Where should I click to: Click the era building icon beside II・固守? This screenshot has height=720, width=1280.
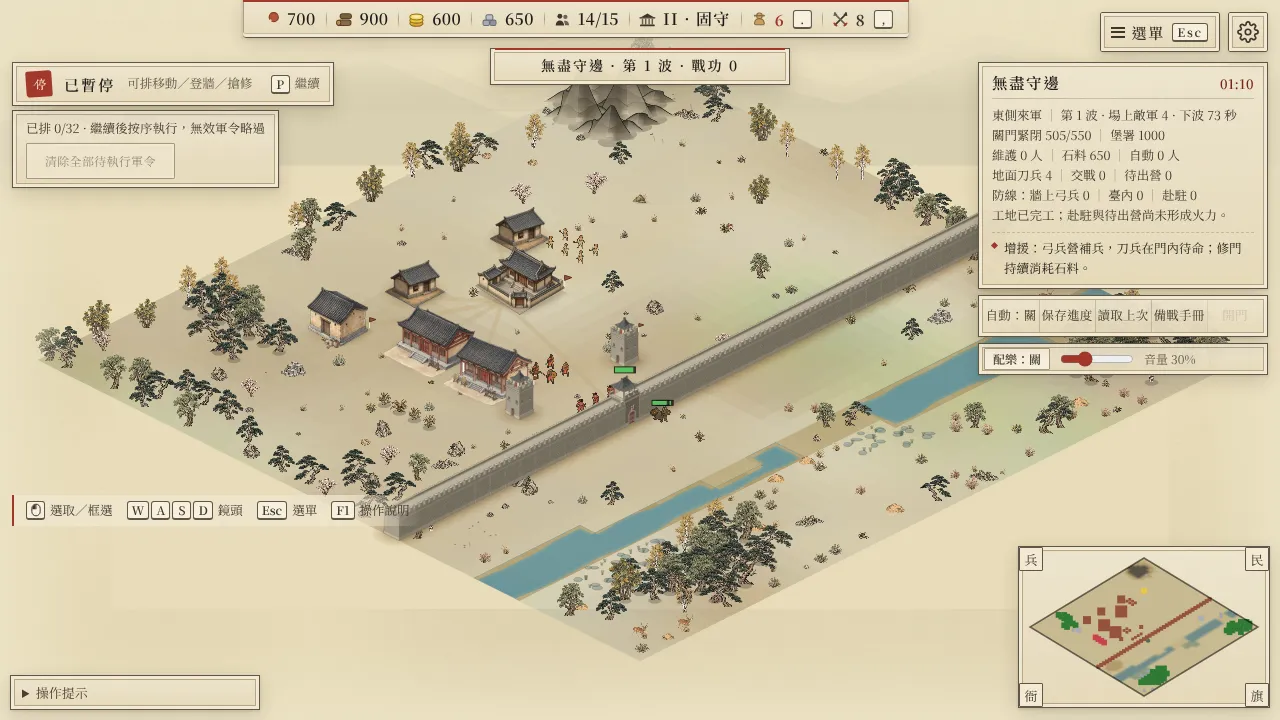point(647,19)
